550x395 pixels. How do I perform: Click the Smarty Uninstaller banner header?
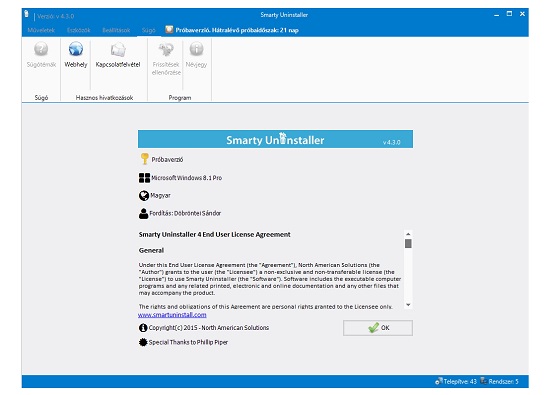pos(275,139)
